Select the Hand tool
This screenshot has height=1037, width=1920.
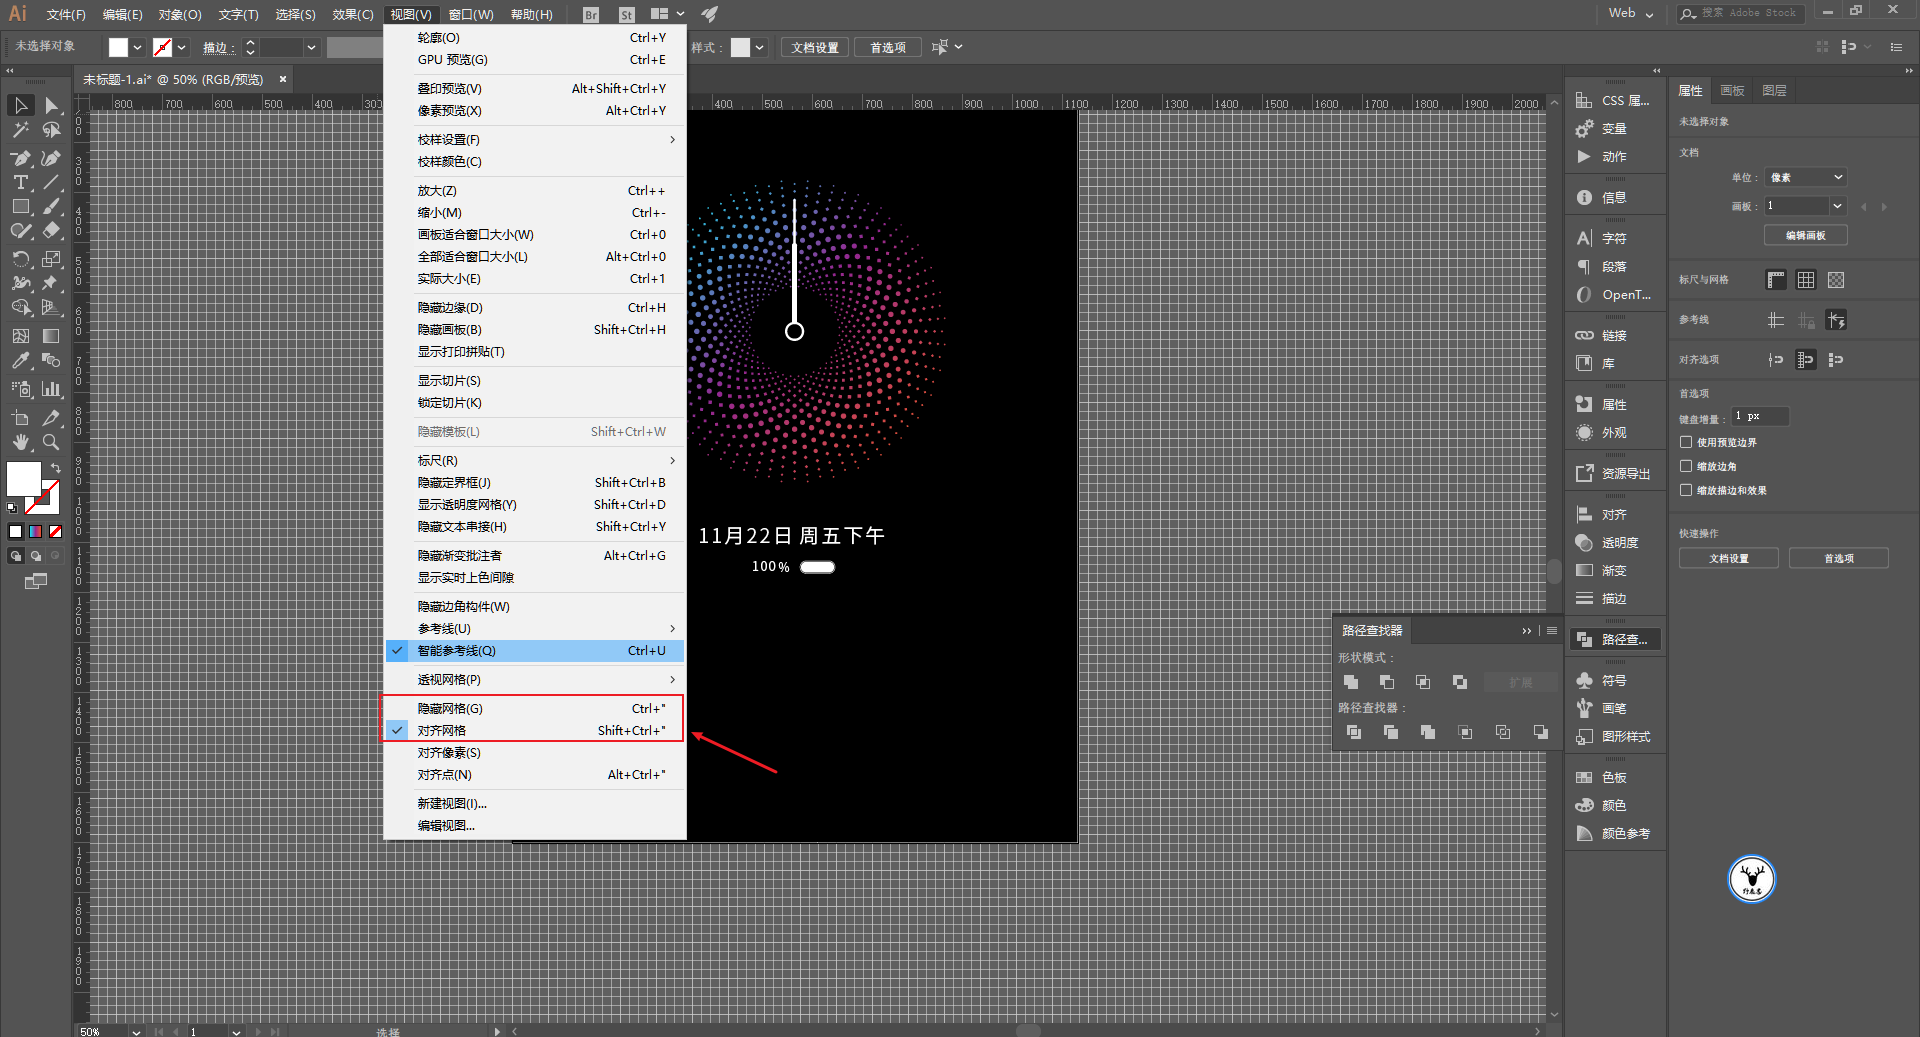[x=21, y=441]
